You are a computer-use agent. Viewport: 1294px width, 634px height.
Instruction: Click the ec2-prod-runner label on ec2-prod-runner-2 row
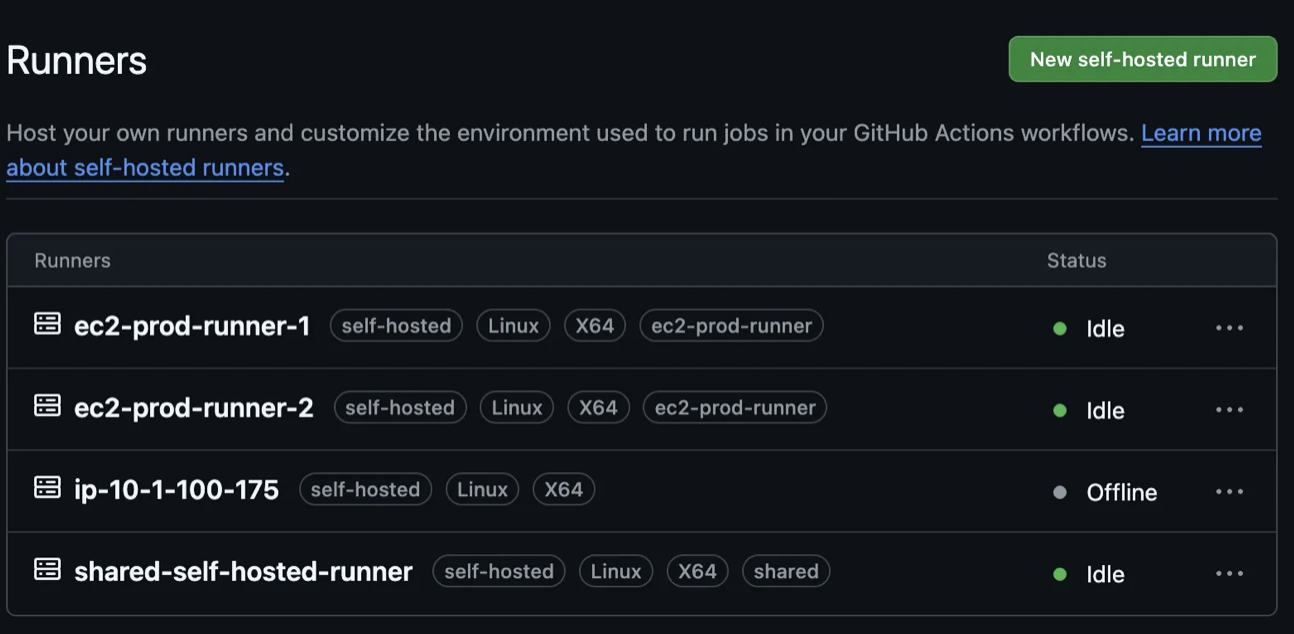click(735, 407)
